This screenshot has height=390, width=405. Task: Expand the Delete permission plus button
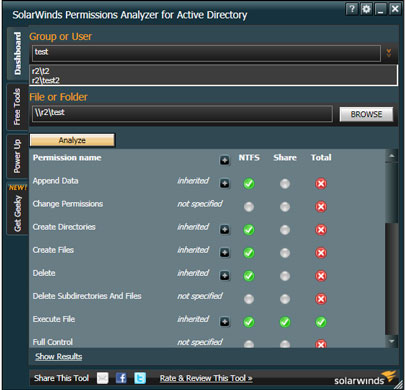tap(225, 276)
